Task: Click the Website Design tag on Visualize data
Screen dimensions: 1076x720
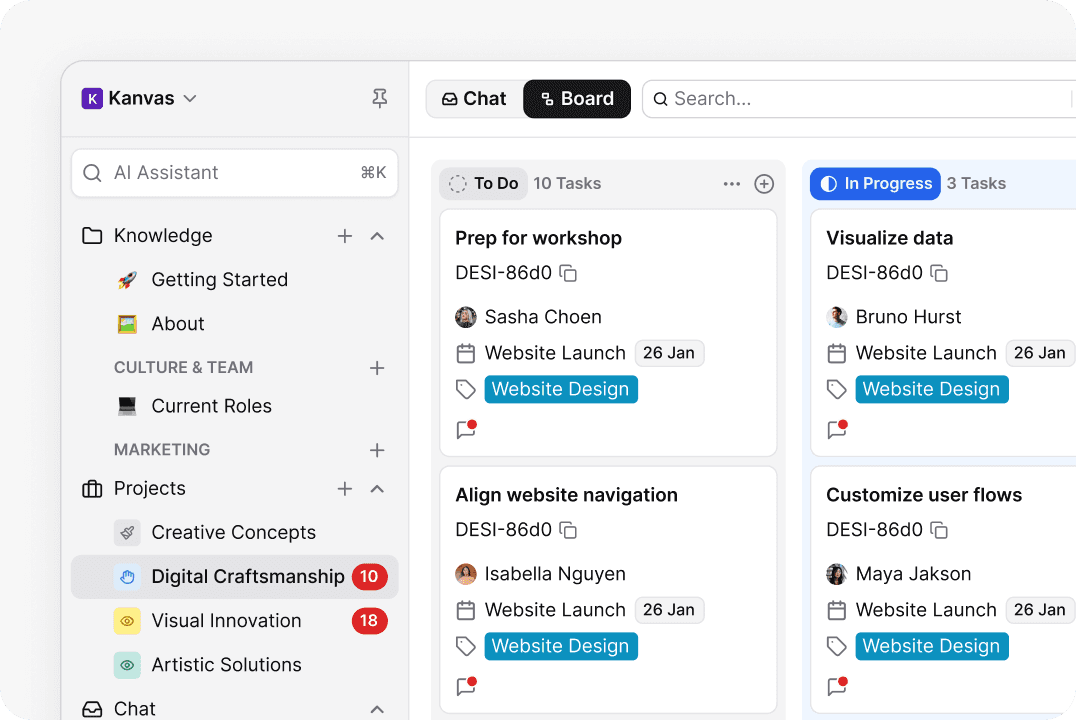Action: (x=931, y=389)
